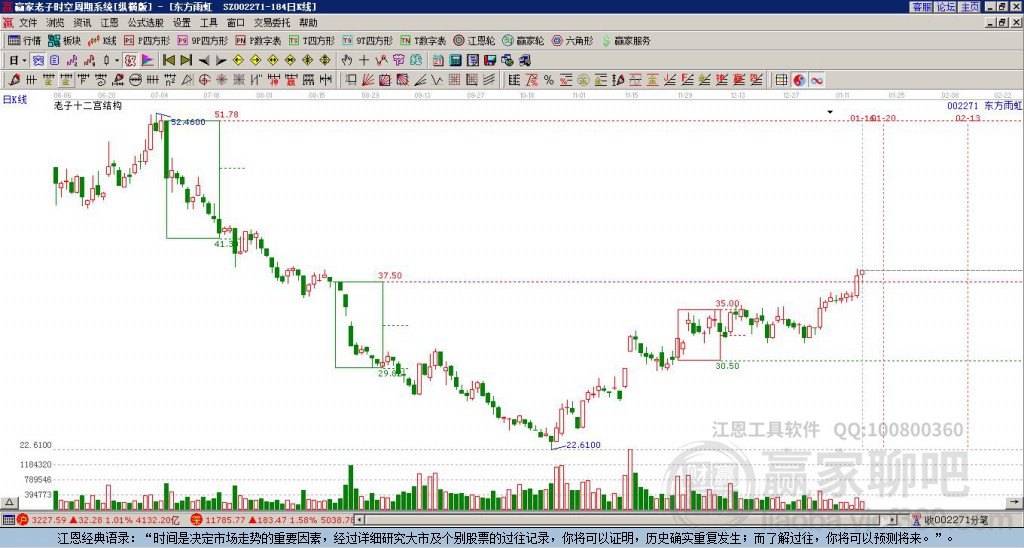Open the 9P四方形 tool

coord(202,40)
